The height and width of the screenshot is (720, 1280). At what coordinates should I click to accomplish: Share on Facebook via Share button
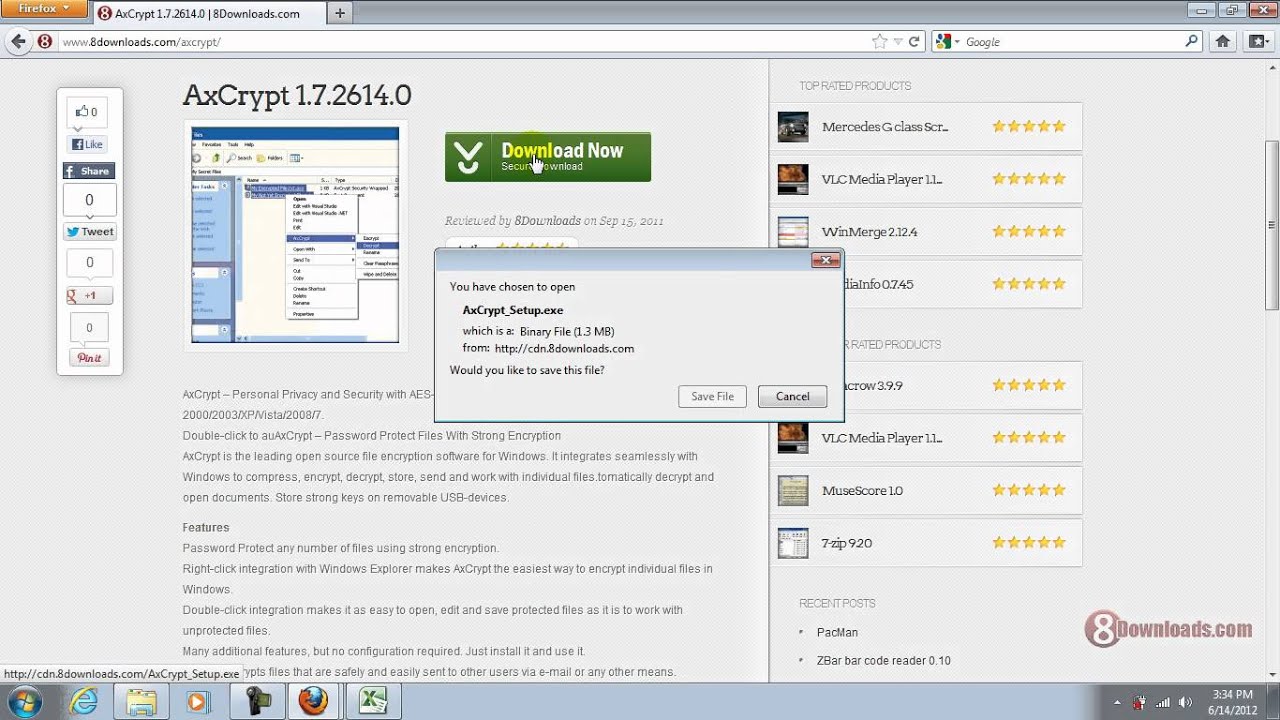[x=89, y=171]
